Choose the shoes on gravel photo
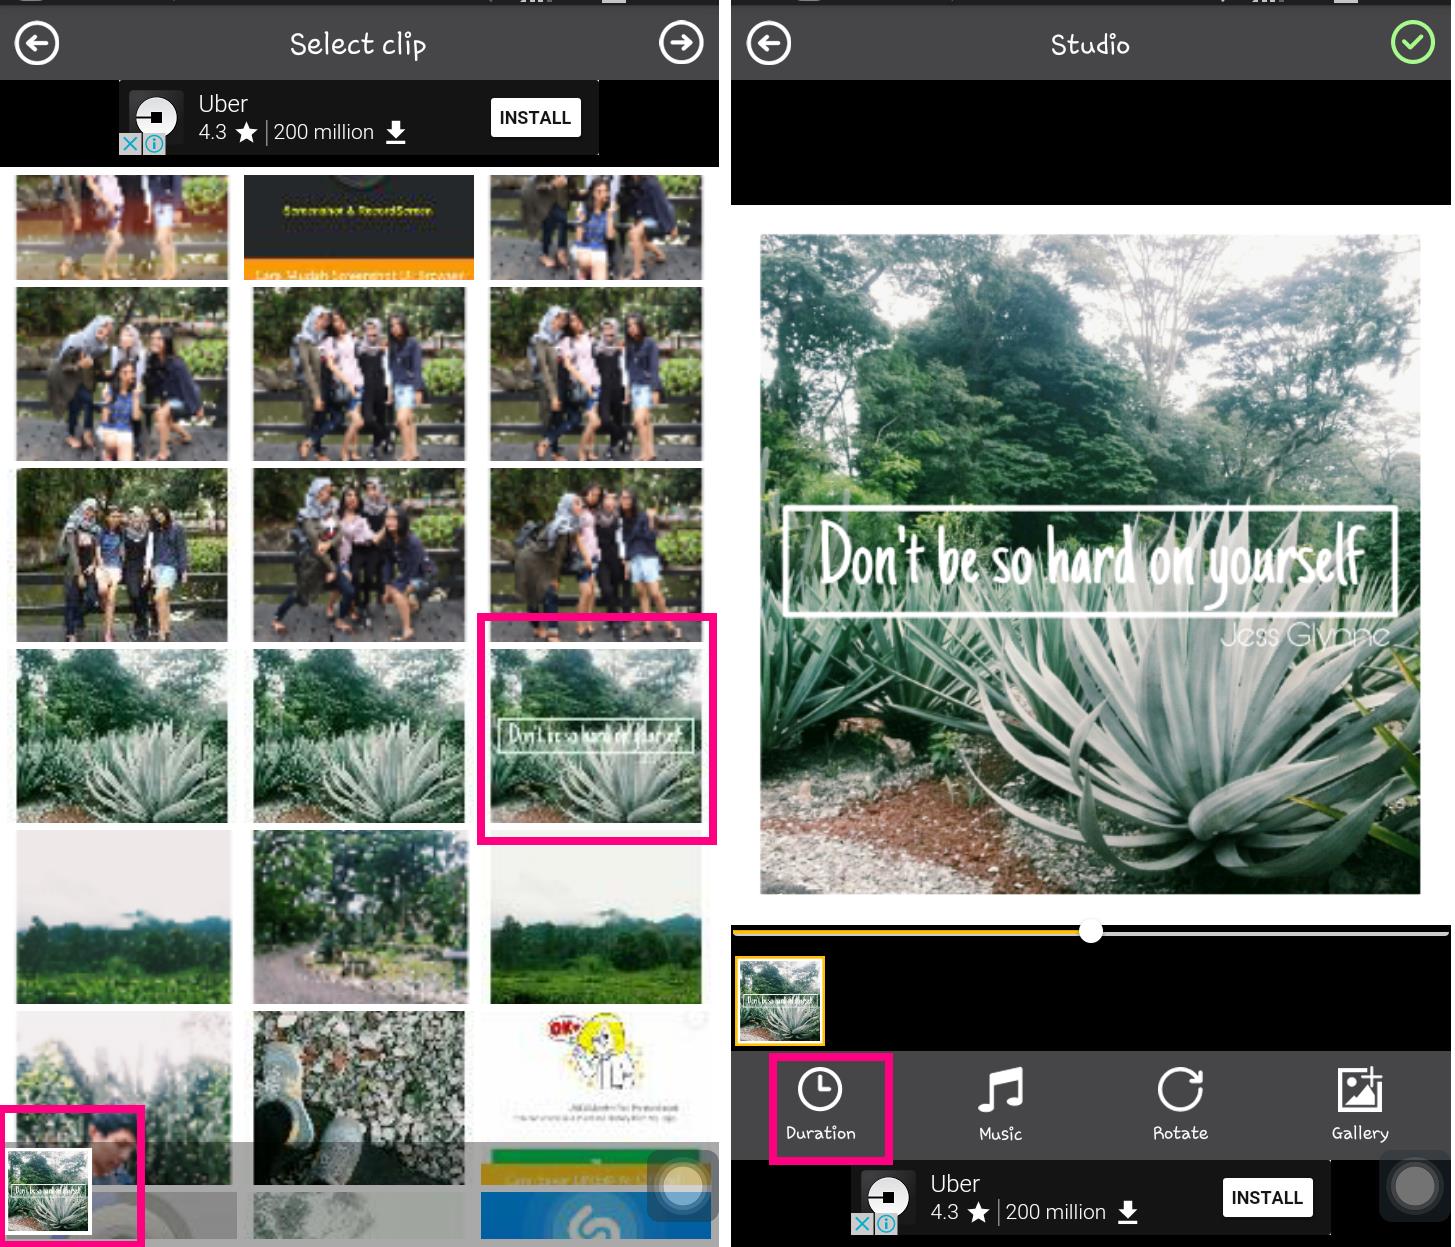The image size is (1455, 1247). coord(359,1097)
